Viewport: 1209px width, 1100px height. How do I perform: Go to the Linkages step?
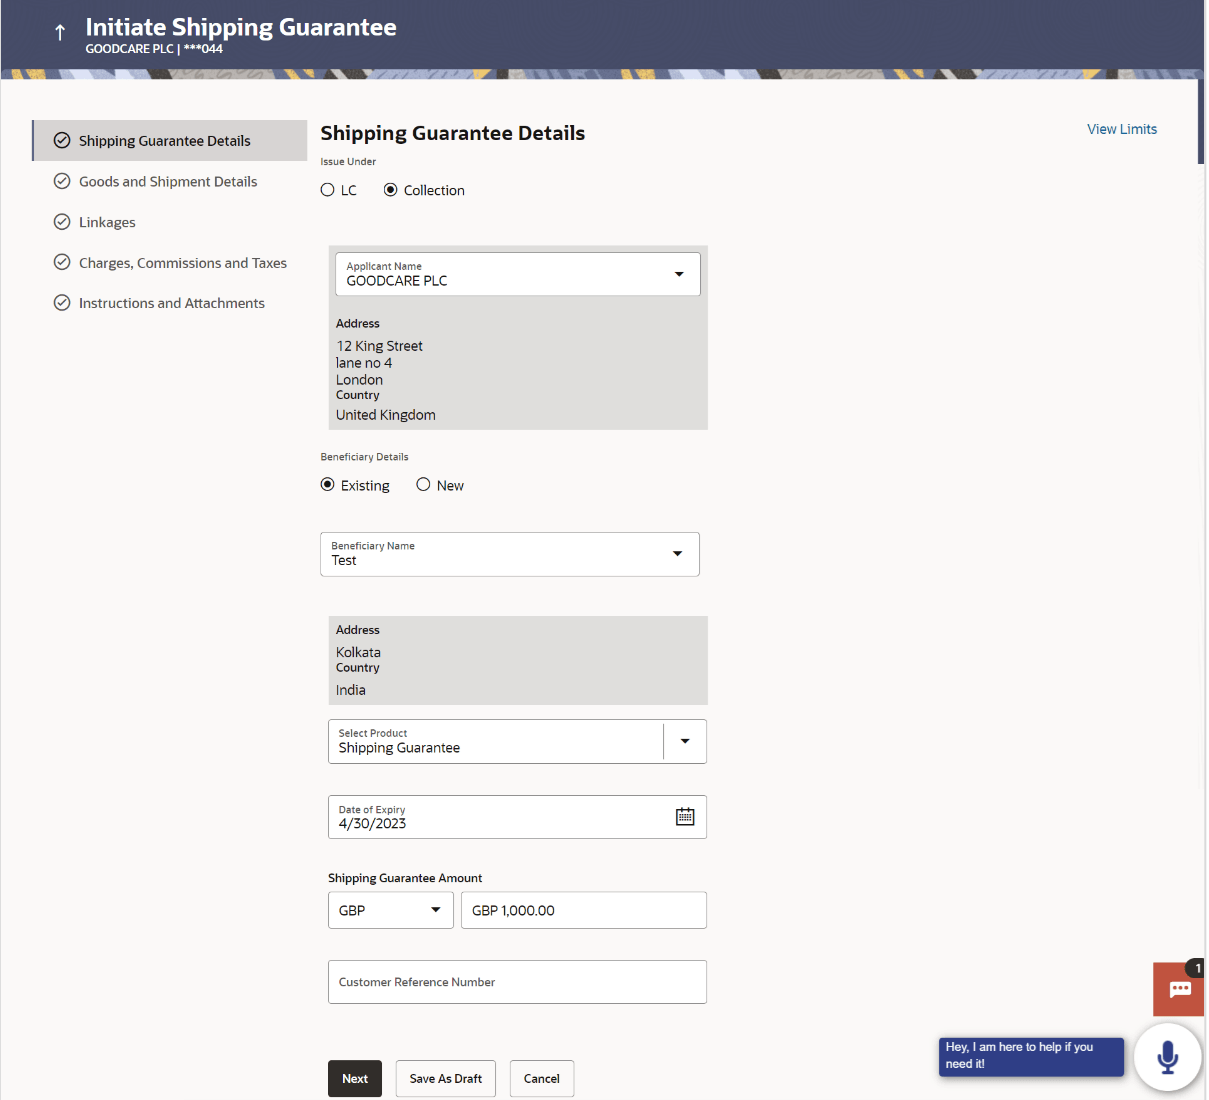tap(108, 222)
